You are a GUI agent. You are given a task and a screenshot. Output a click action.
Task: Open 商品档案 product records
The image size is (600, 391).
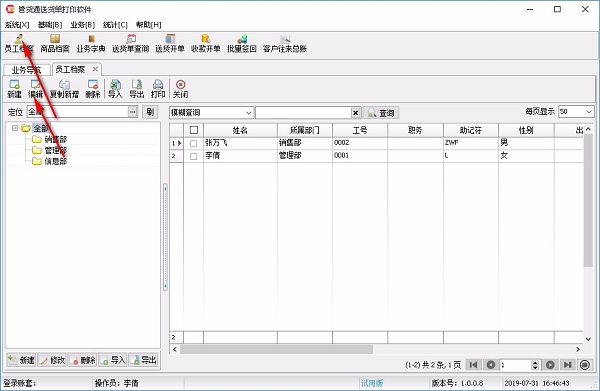tap(55, 43)
